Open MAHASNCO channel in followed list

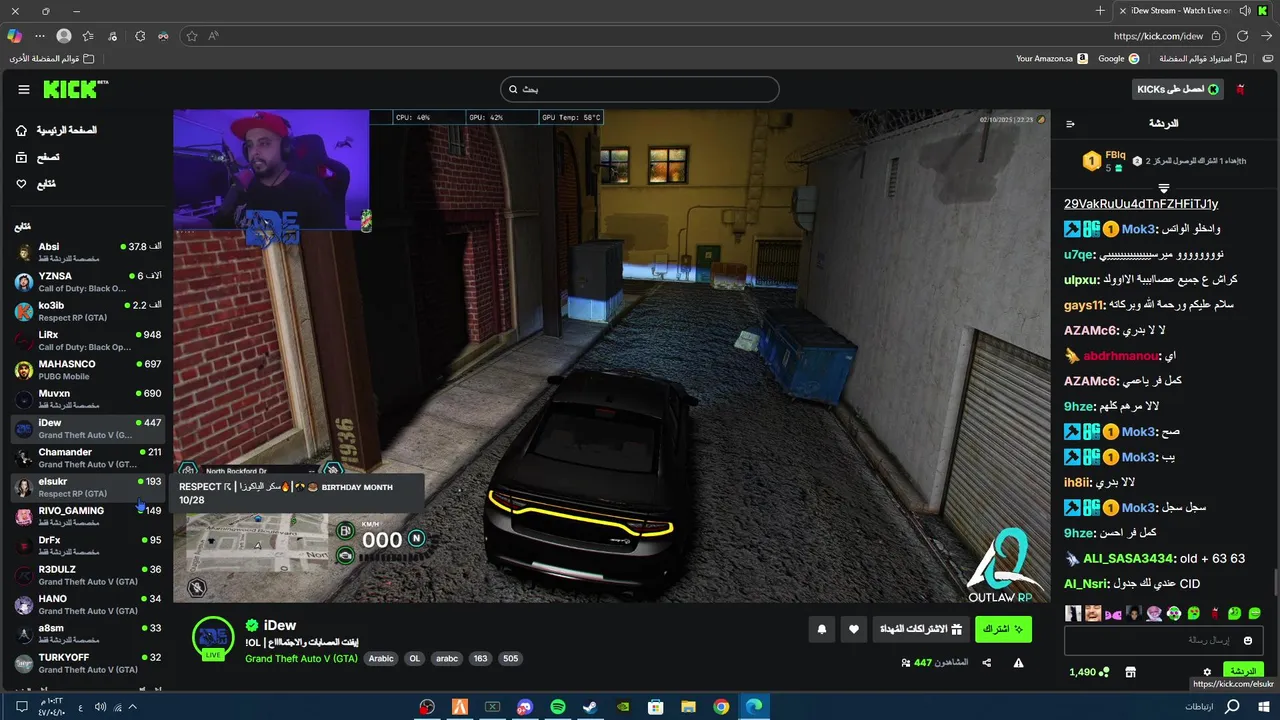point(88,370)
